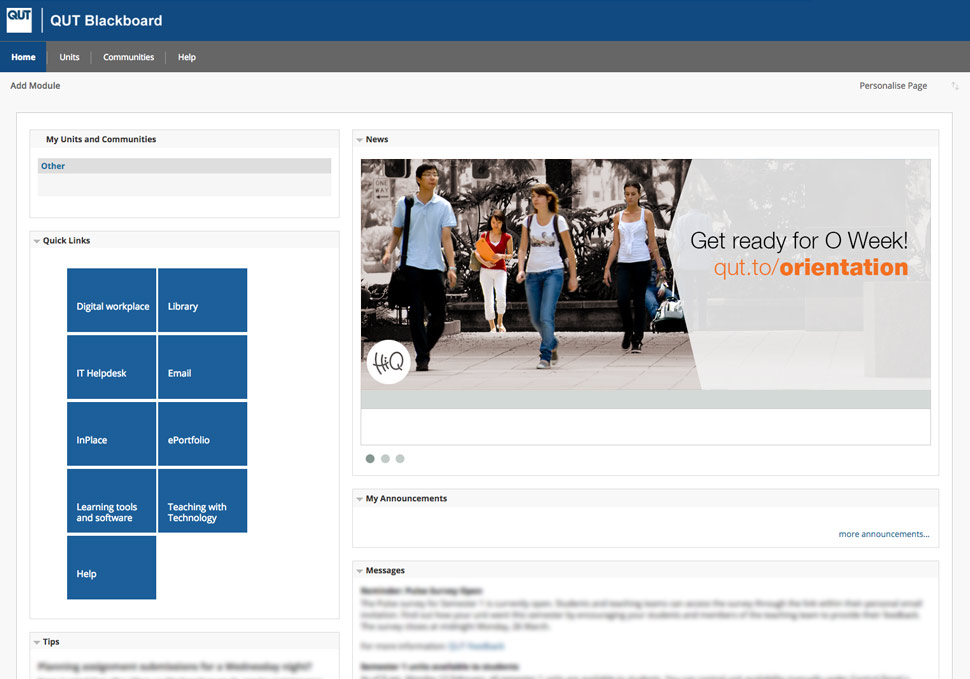Launch InPlace from Quick Links
This screenshot has width=970, height=679.
coord(111,433)
